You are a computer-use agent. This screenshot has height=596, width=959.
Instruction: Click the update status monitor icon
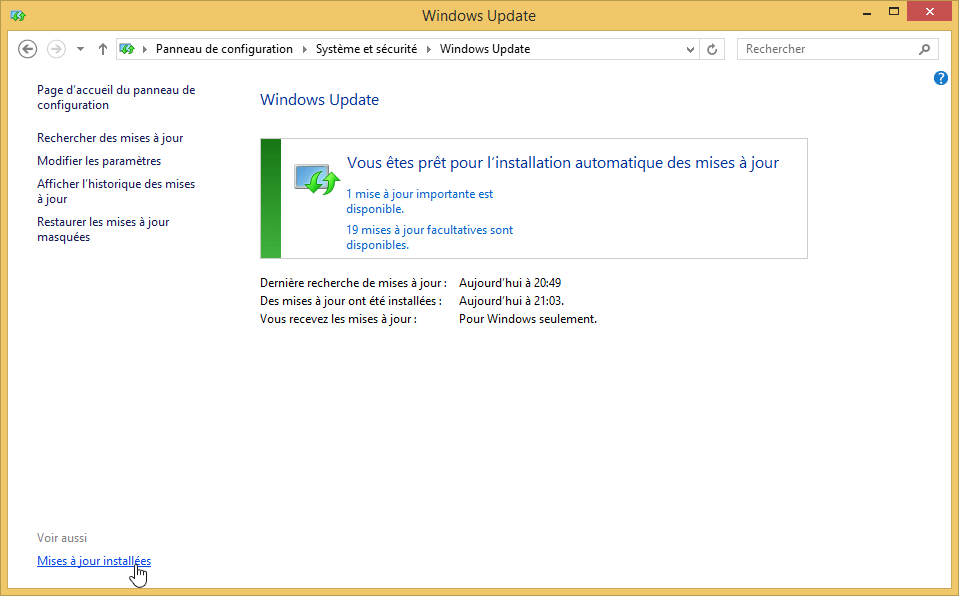[317, 179]
